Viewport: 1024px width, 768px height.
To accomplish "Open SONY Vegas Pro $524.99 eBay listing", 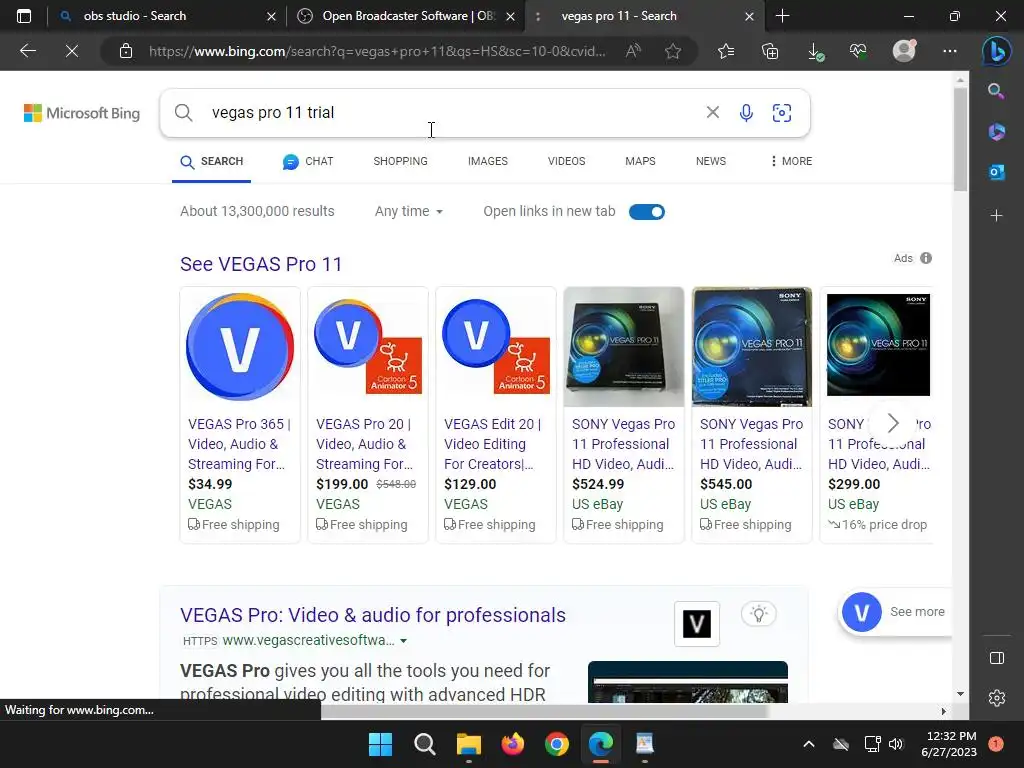I will point(624,415).
